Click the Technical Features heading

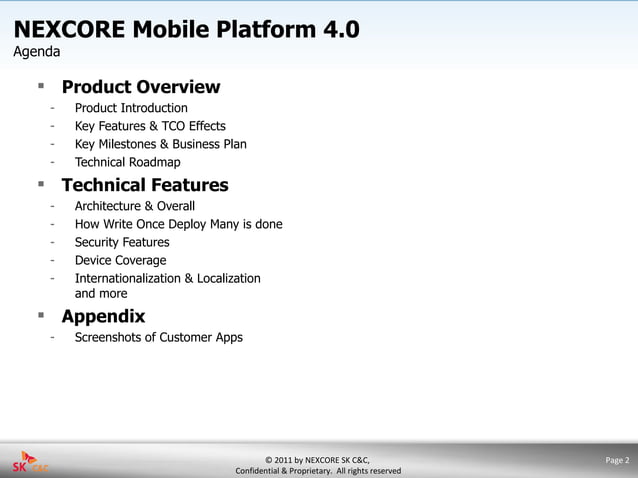[145, 185]
